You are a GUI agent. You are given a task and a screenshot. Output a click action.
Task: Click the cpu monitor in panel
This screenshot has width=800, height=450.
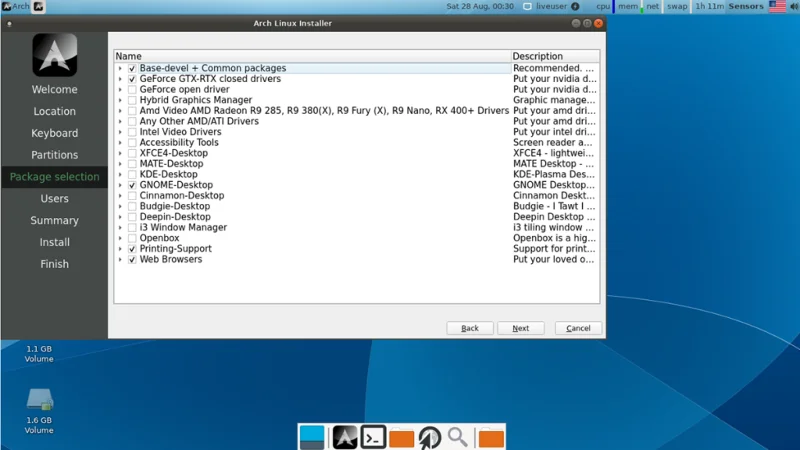[605, 7]
